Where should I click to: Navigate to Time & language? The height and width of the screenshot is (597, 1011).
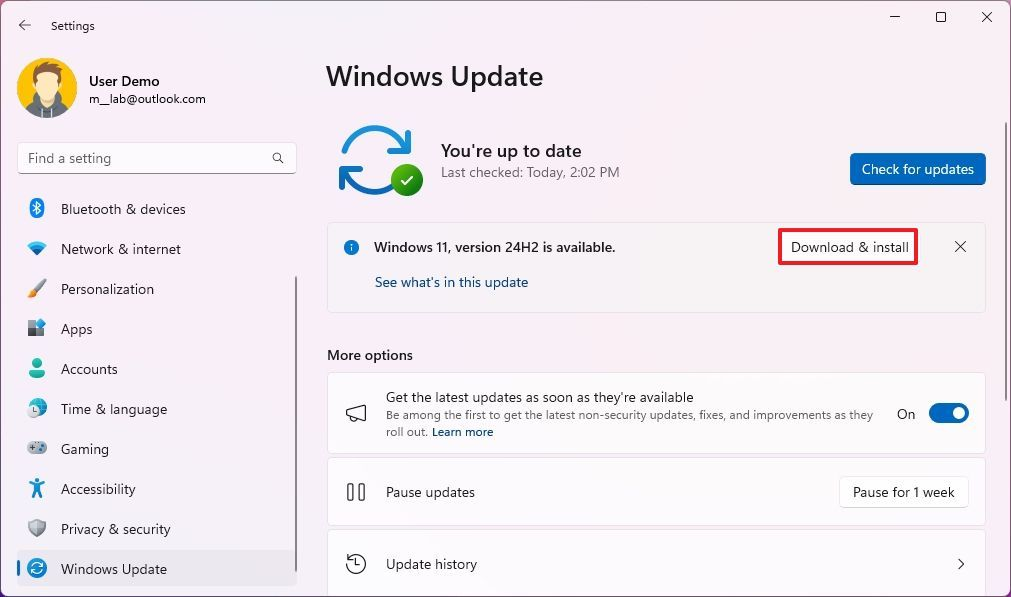tap(155, 409)
